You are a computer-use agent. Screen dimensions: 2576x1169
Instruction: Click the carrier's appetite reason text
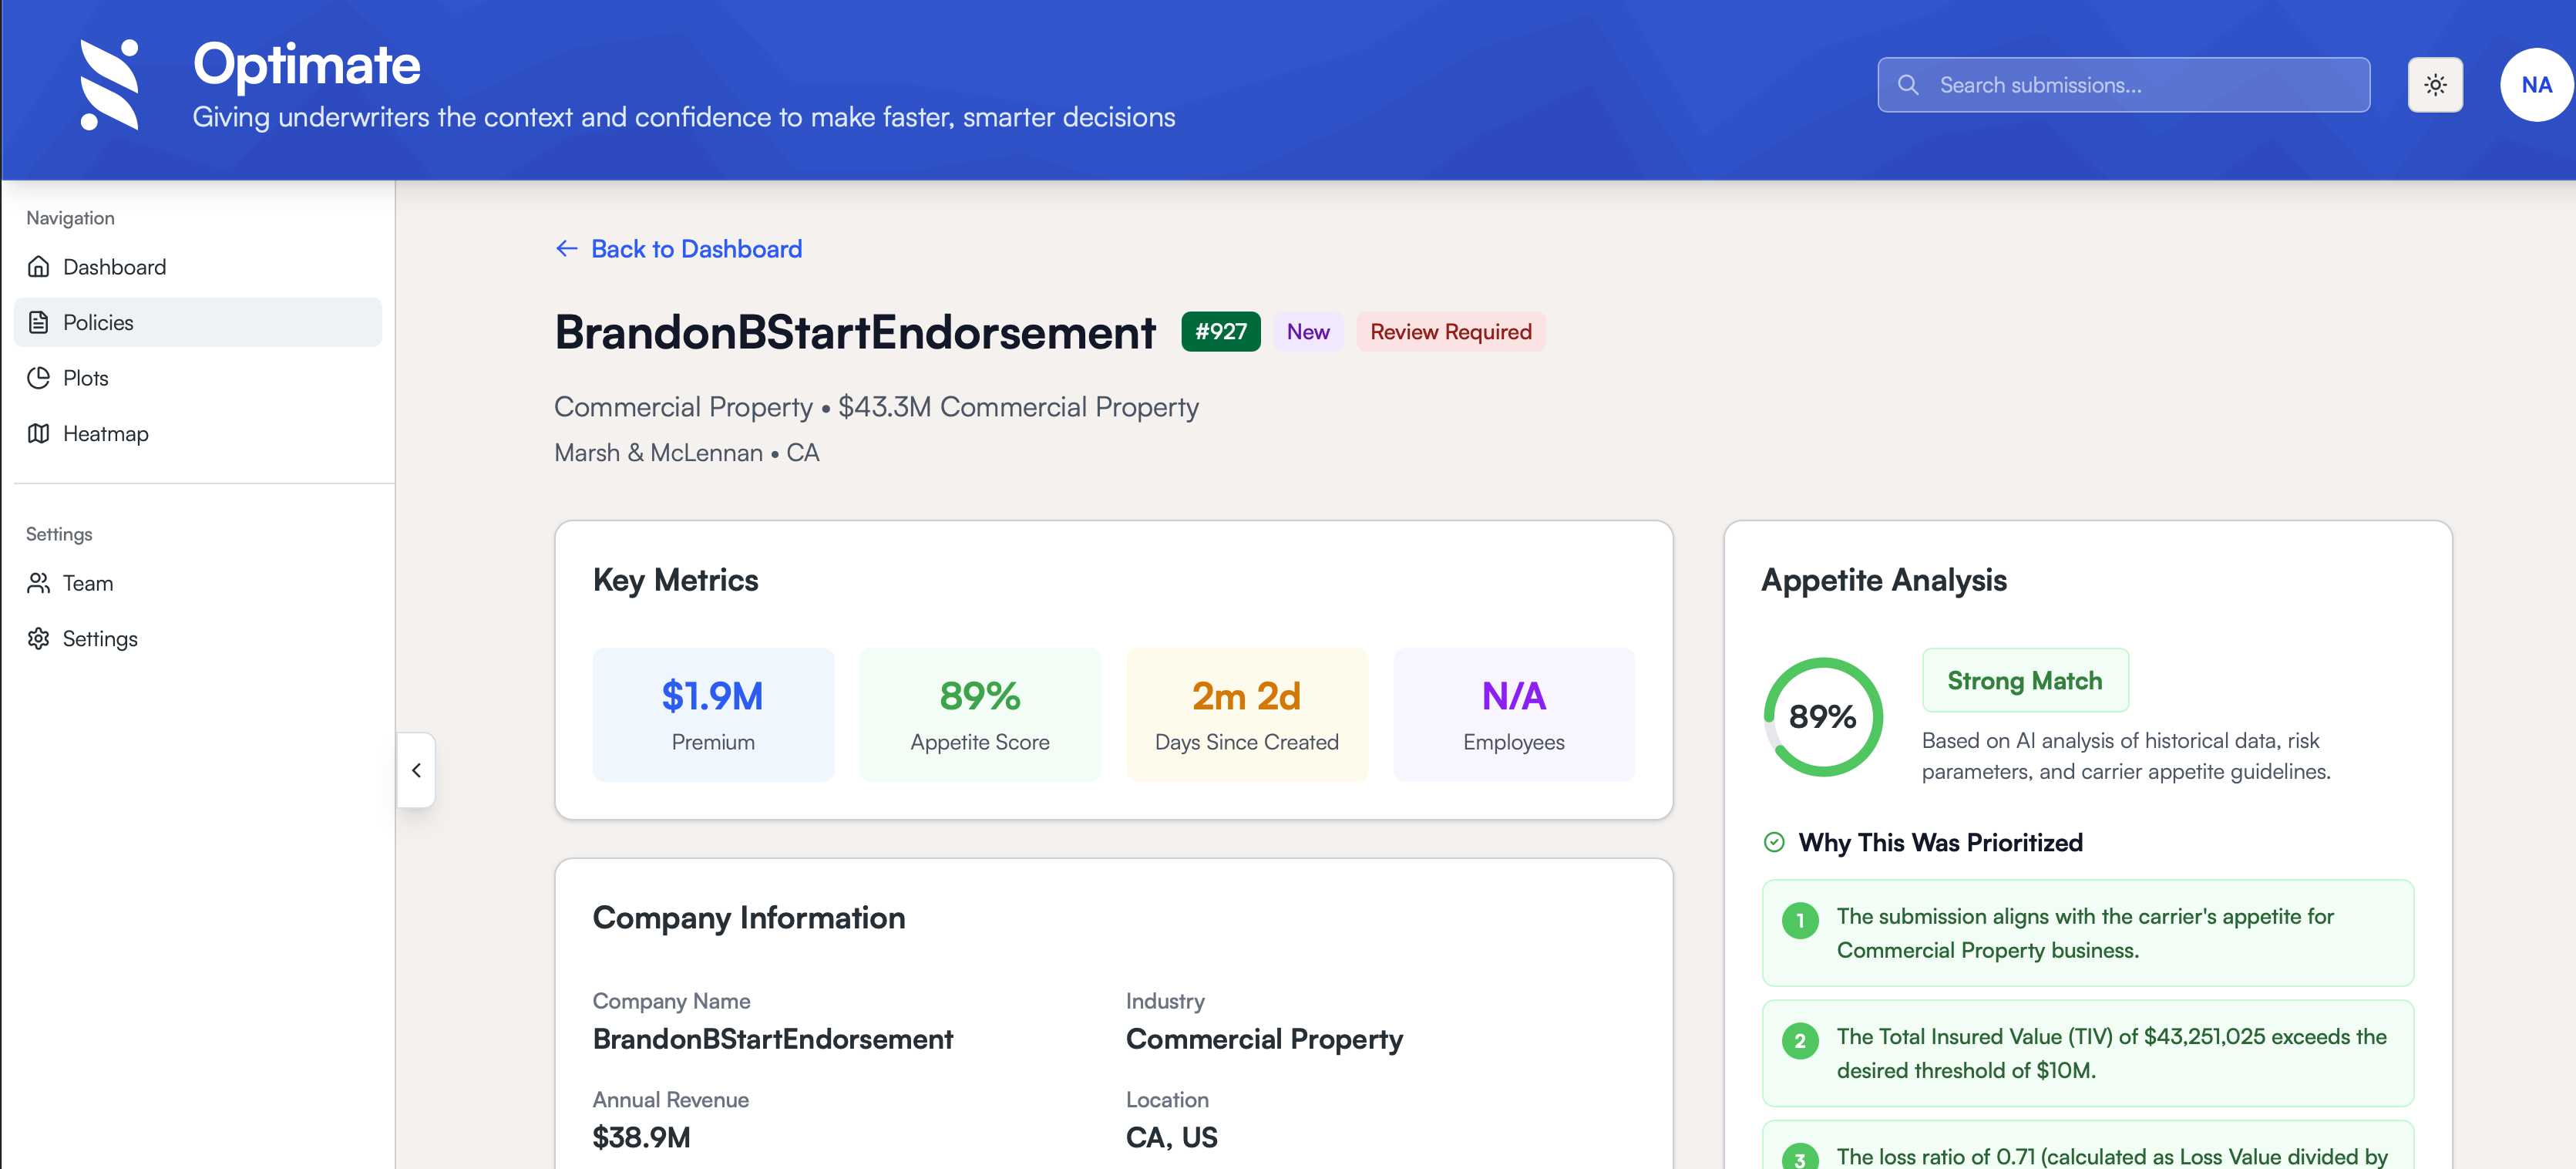point(2085,933)
